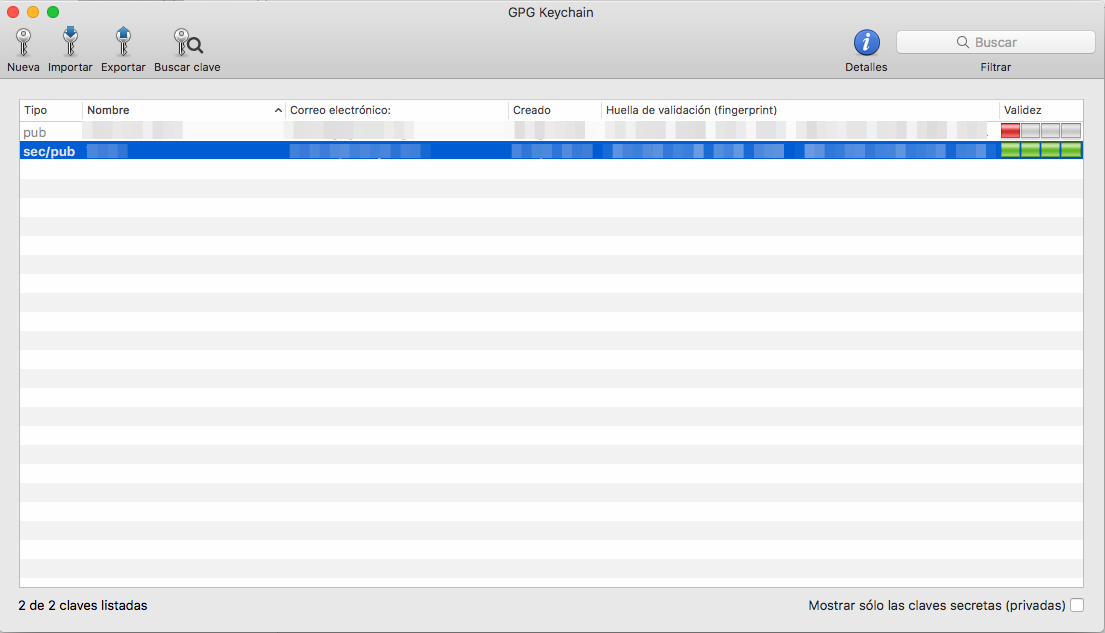This screenshot has width=1105, height=633.
Task: Click the Nueva key icon
Action: coord(23,42)
